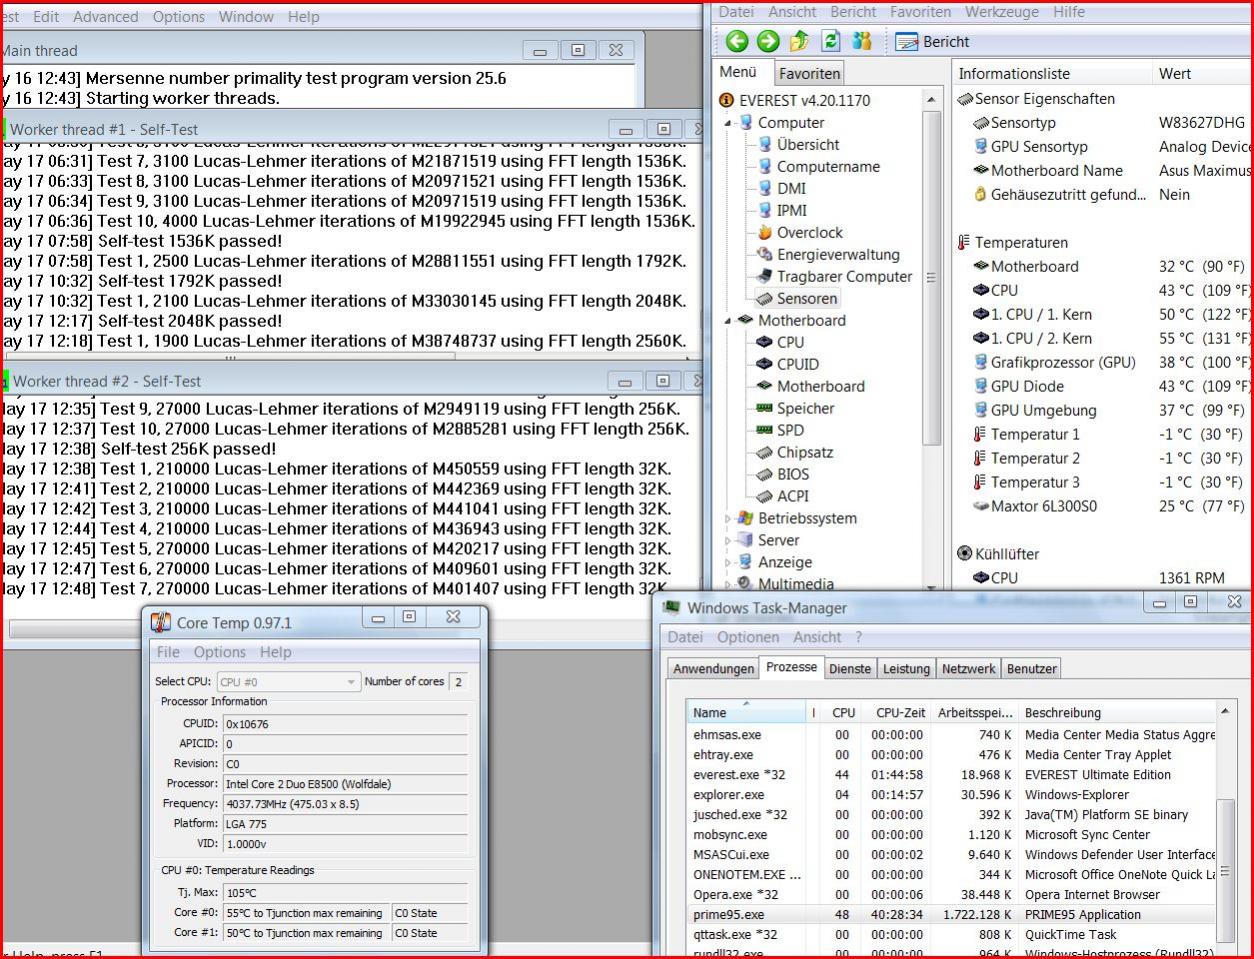This screenshot has height=959, width=1254.
Task: Switch to the Menü tab in EVEREST
Action: pyautogui.click(x=738, y=72)
